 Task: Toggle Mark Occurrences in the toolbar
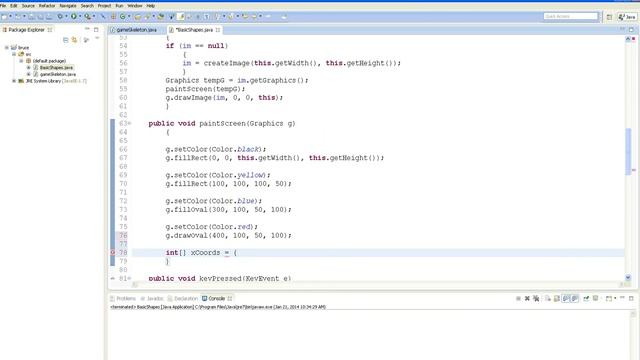pyautogui.click(x=180, y=16)
